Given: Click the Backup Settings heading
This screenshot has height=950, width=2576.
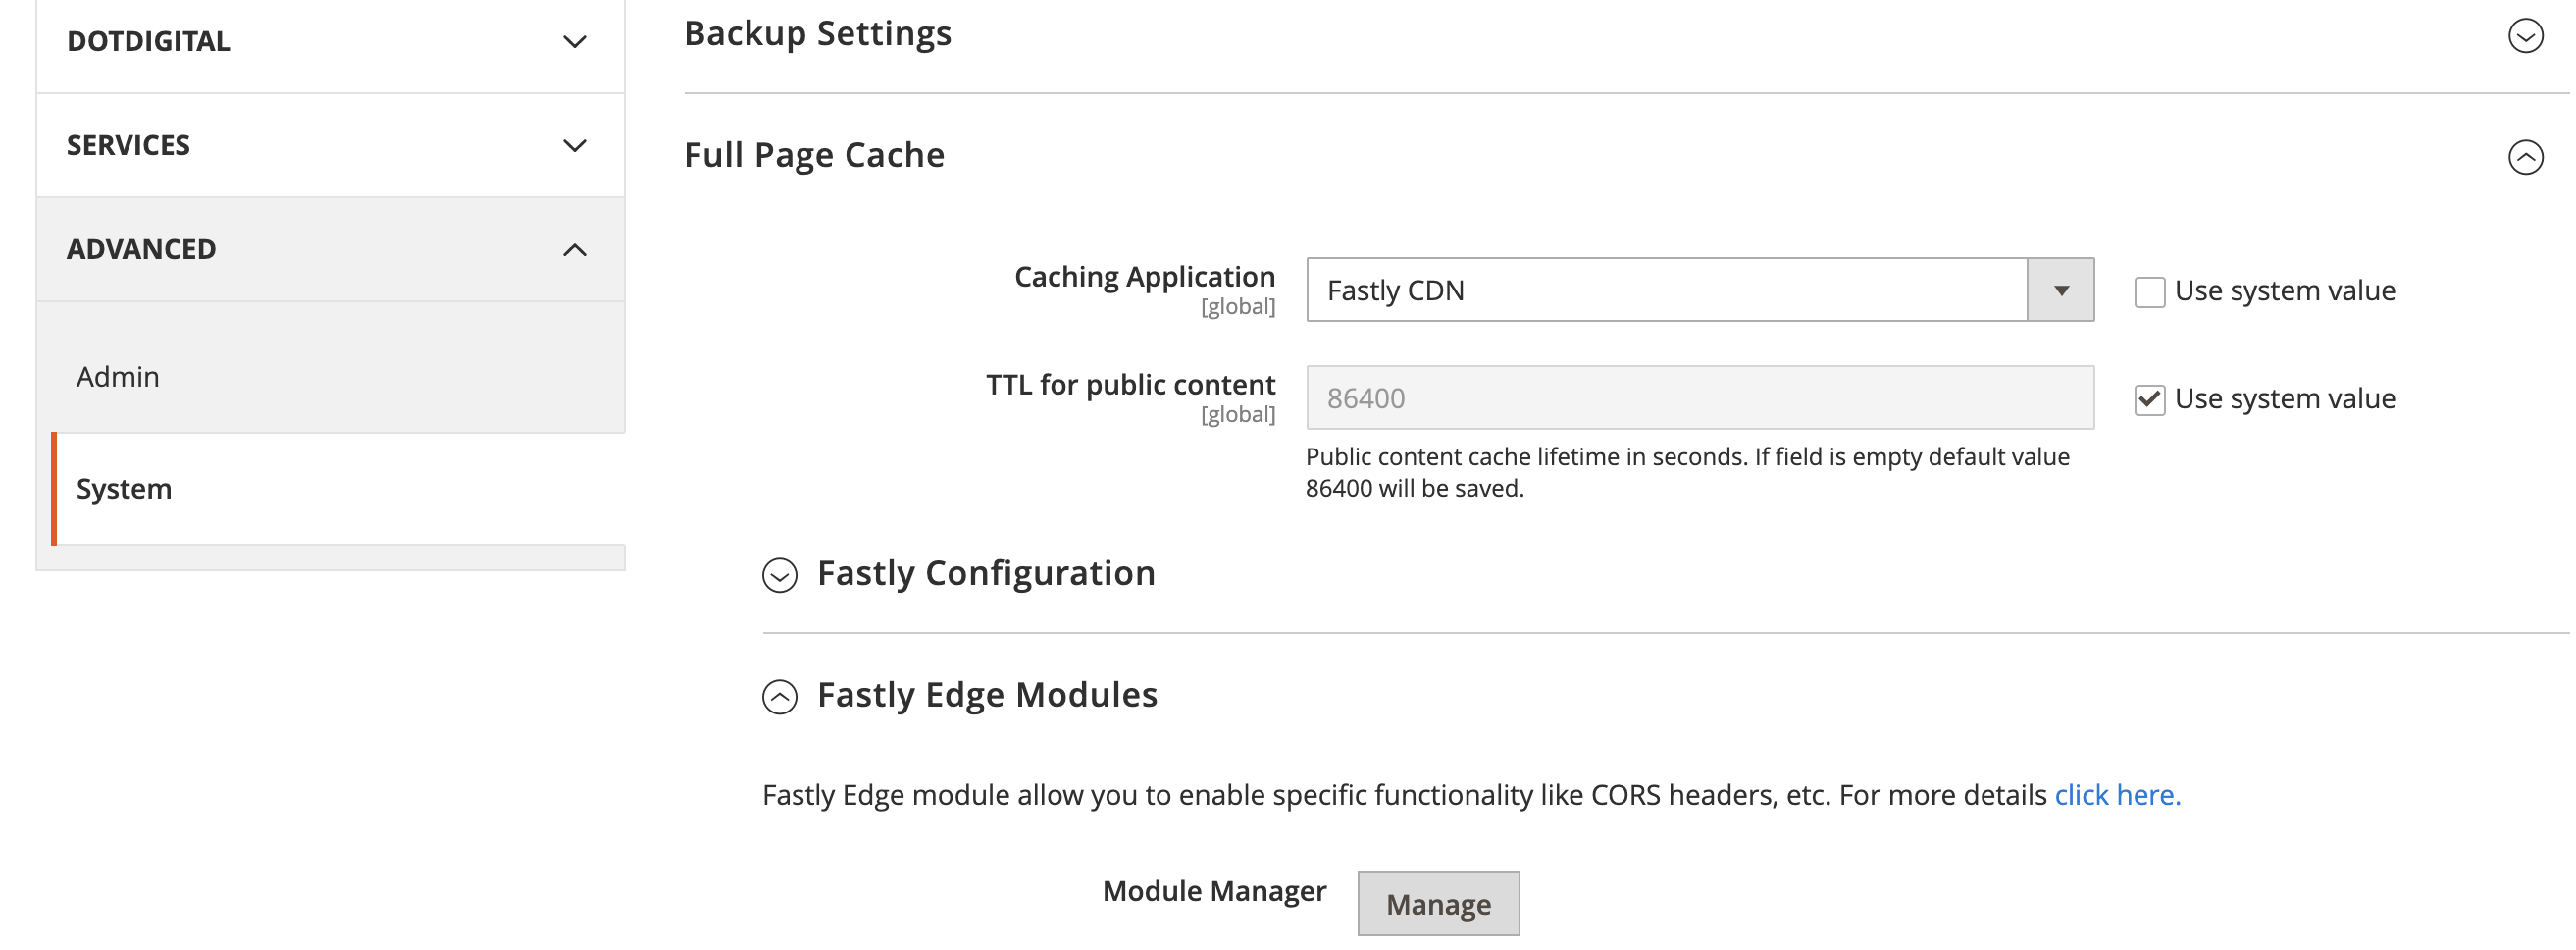Looking at the screenshot, I should [817, 34].
